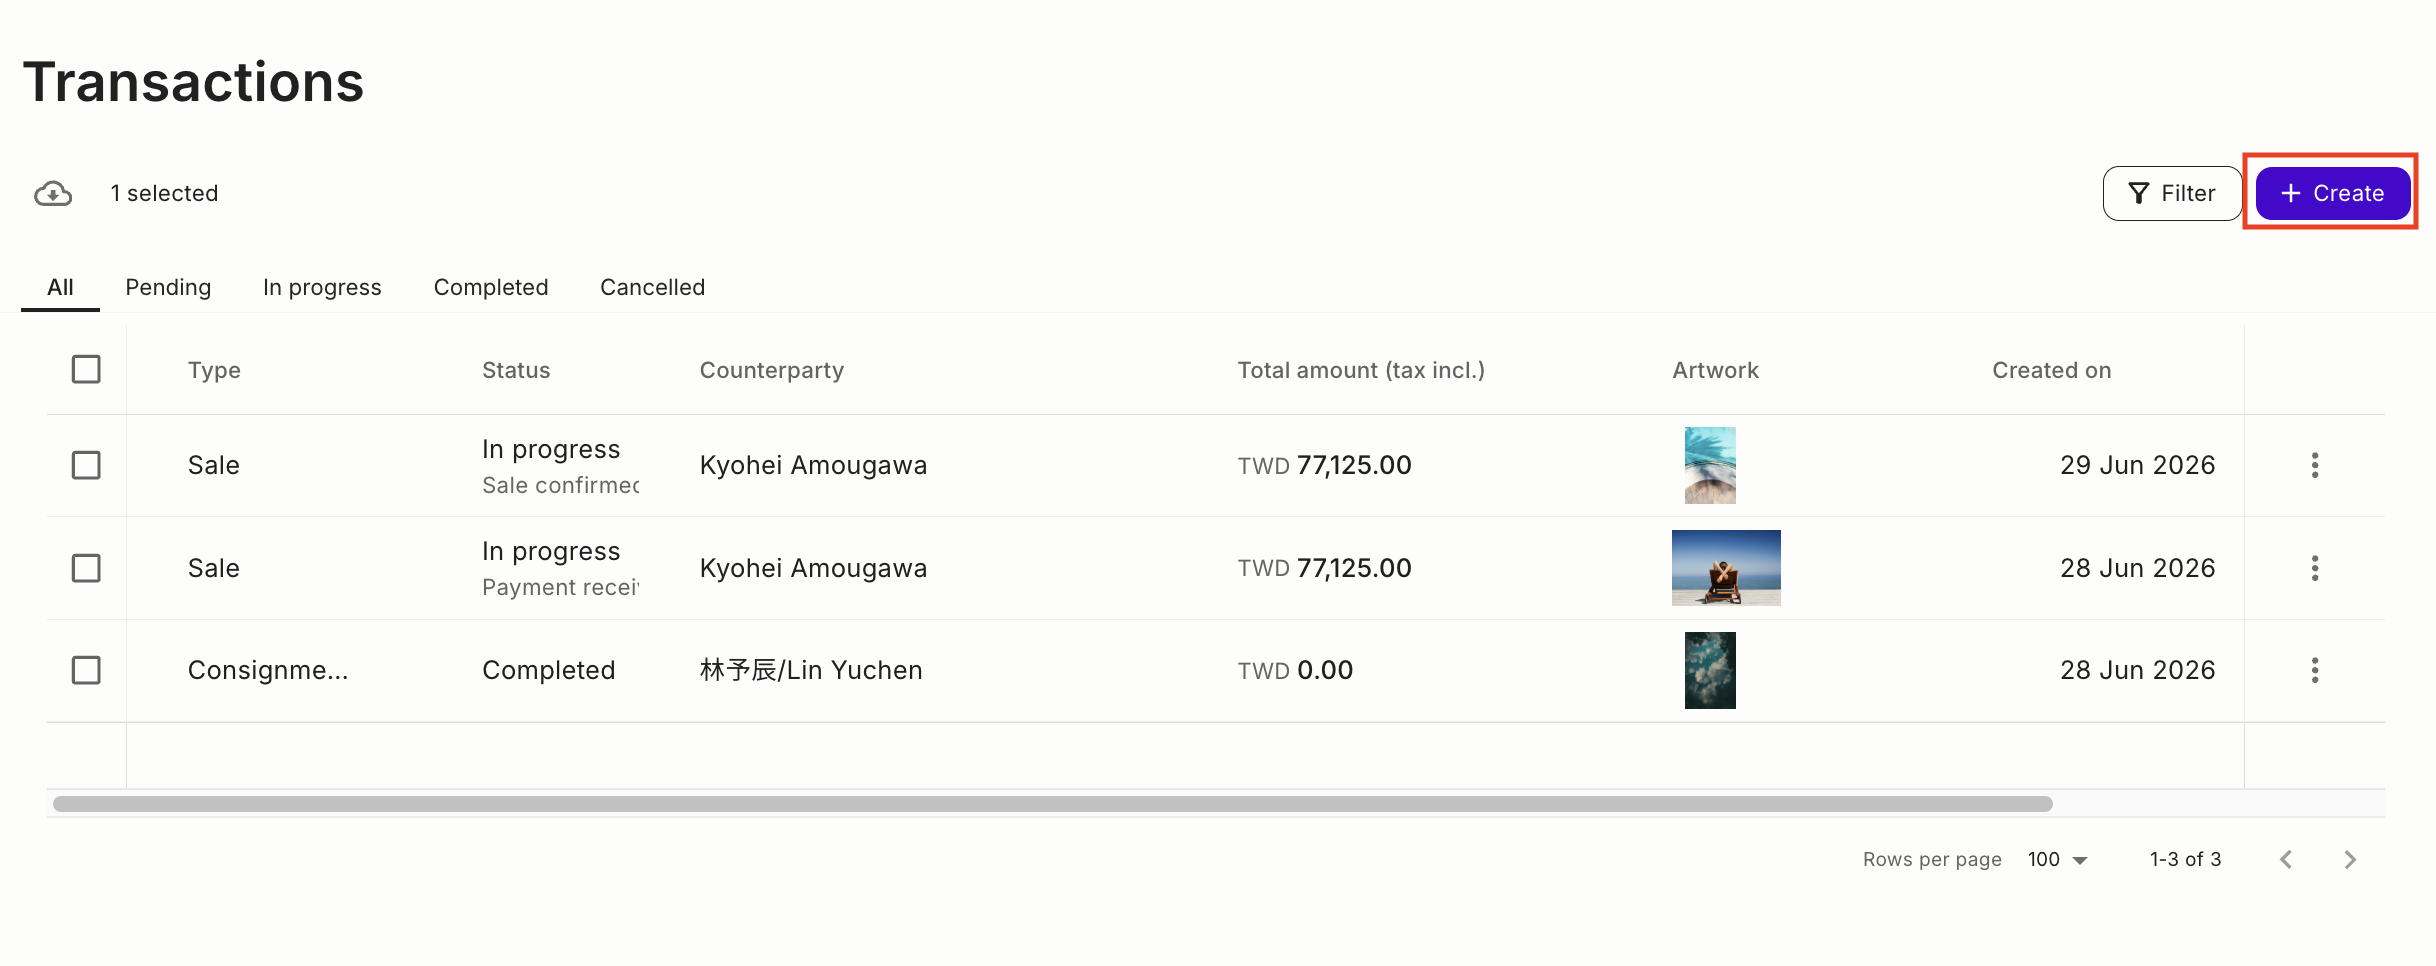Switch to the Pending tab
The width and height of the screenshot is (2436, 966).
168,287
